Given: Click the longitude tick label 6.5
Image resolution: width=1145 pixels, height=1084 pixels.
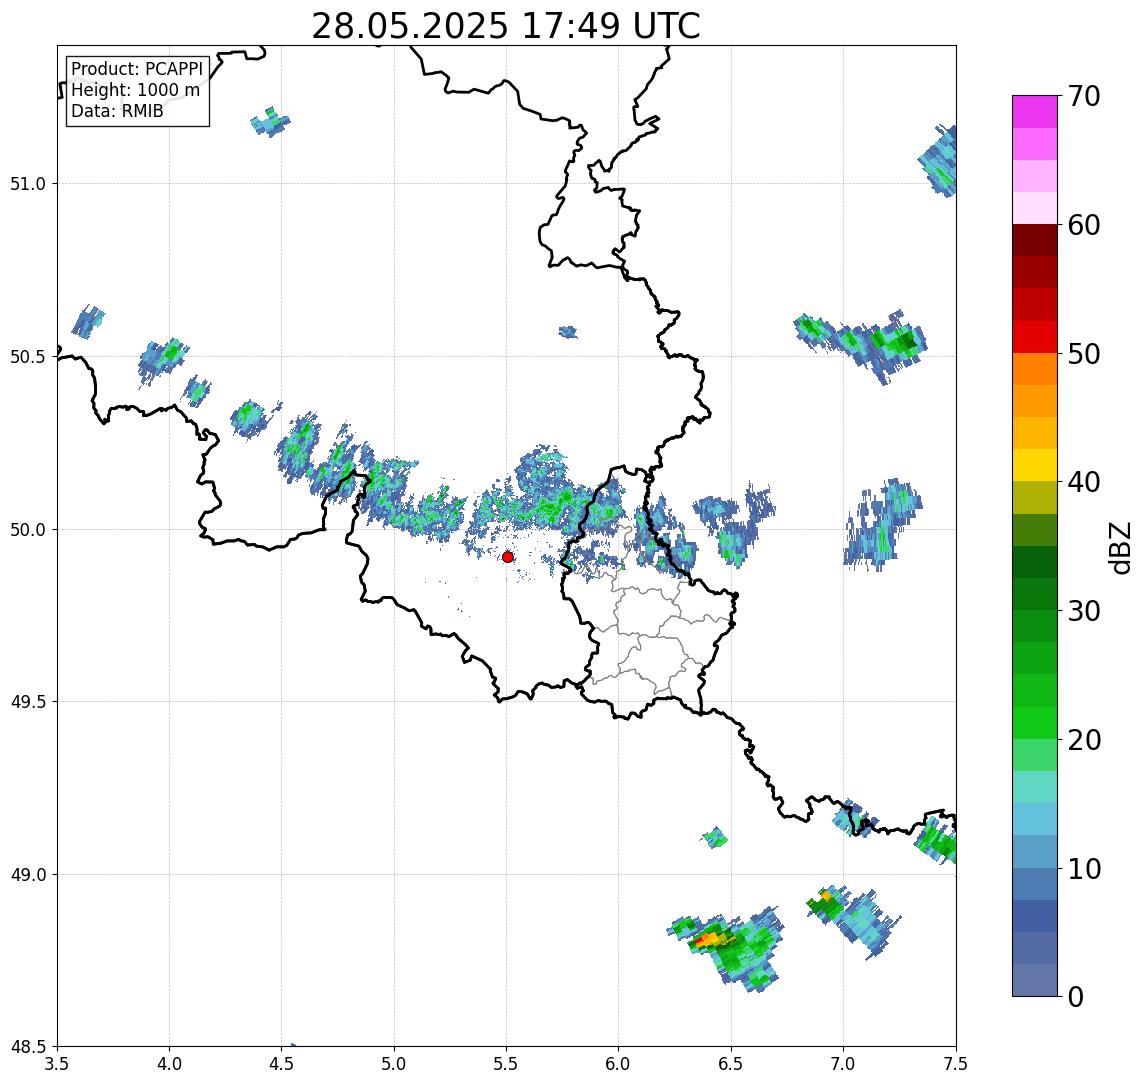Looking at the screenshot, I should (731, 1064).
